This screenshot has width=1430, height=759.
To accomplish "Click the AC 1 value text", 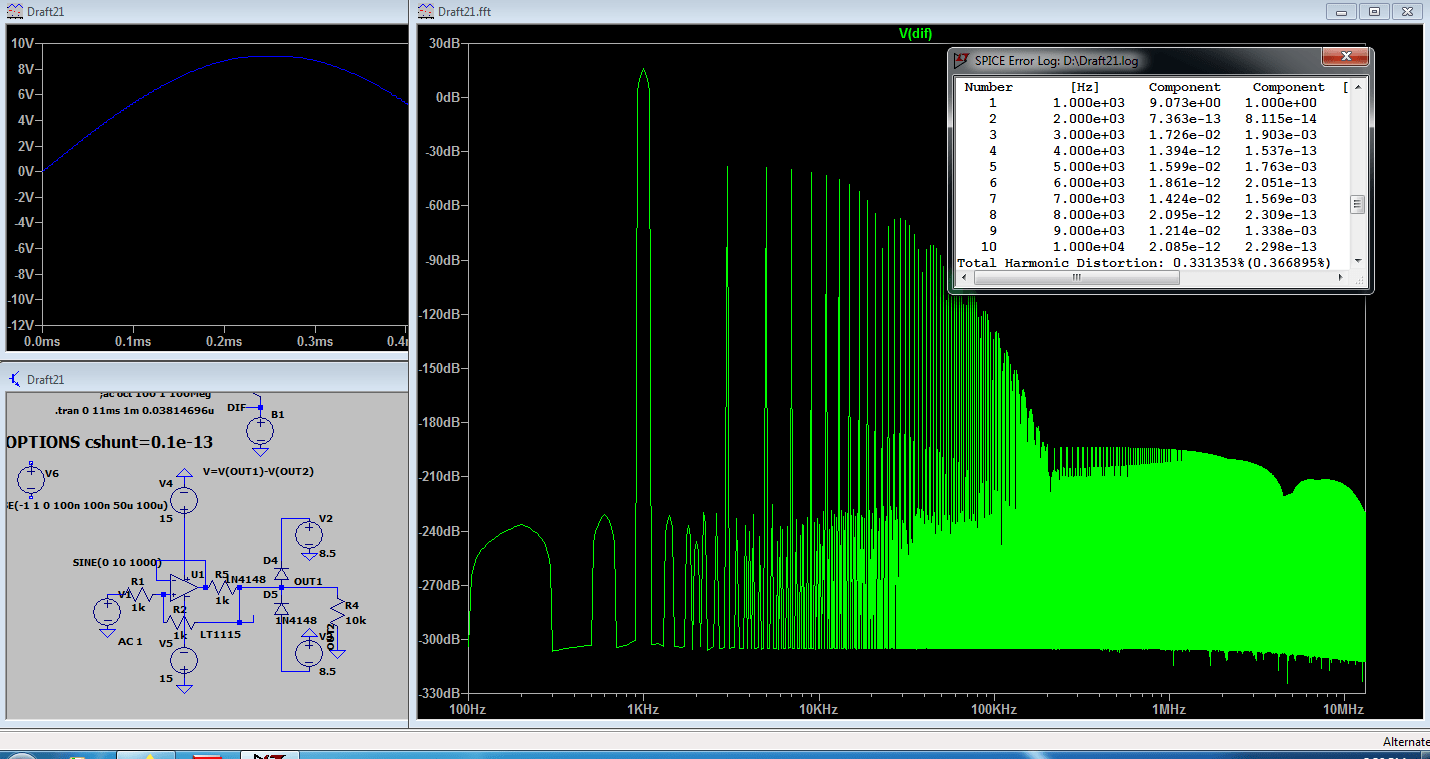I will tap(130, 641).
